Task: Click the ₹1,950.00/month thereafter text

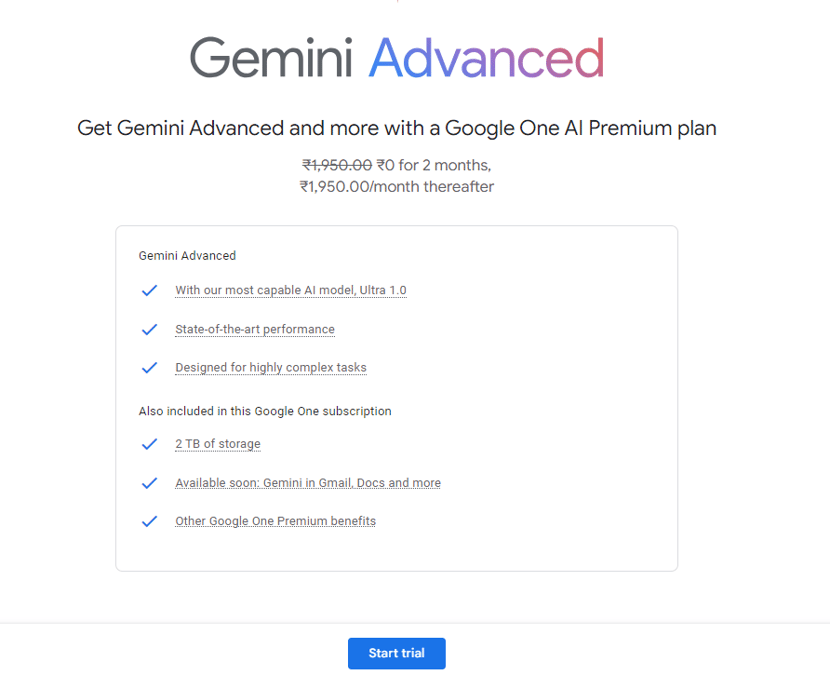Action: tap(397, 187)
